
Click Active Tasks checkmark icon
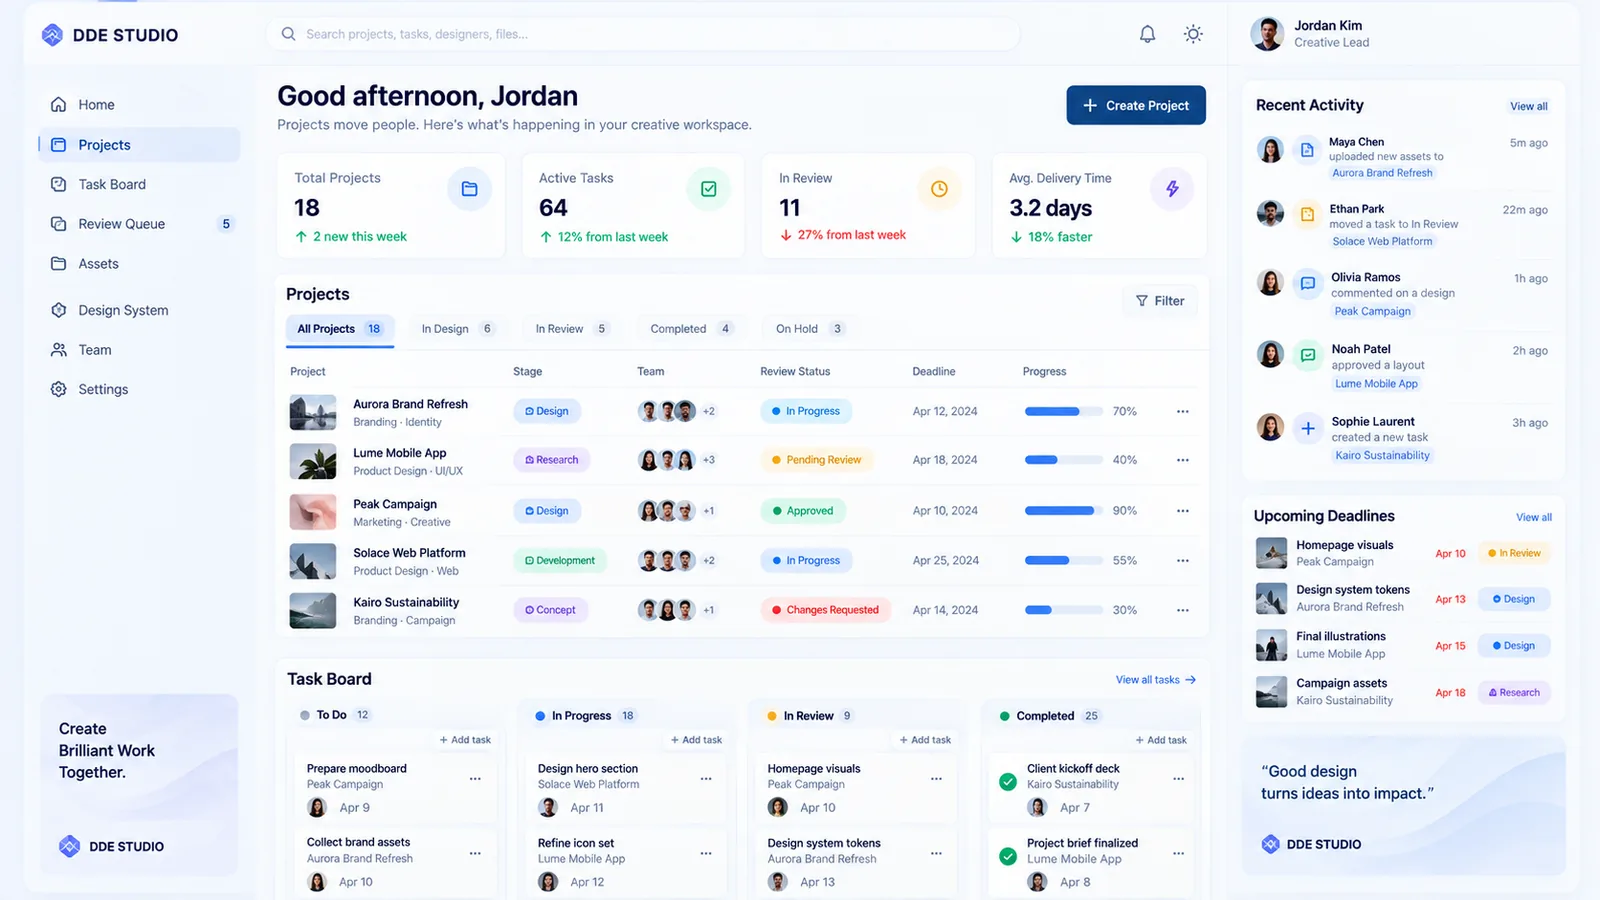[708, 189]
